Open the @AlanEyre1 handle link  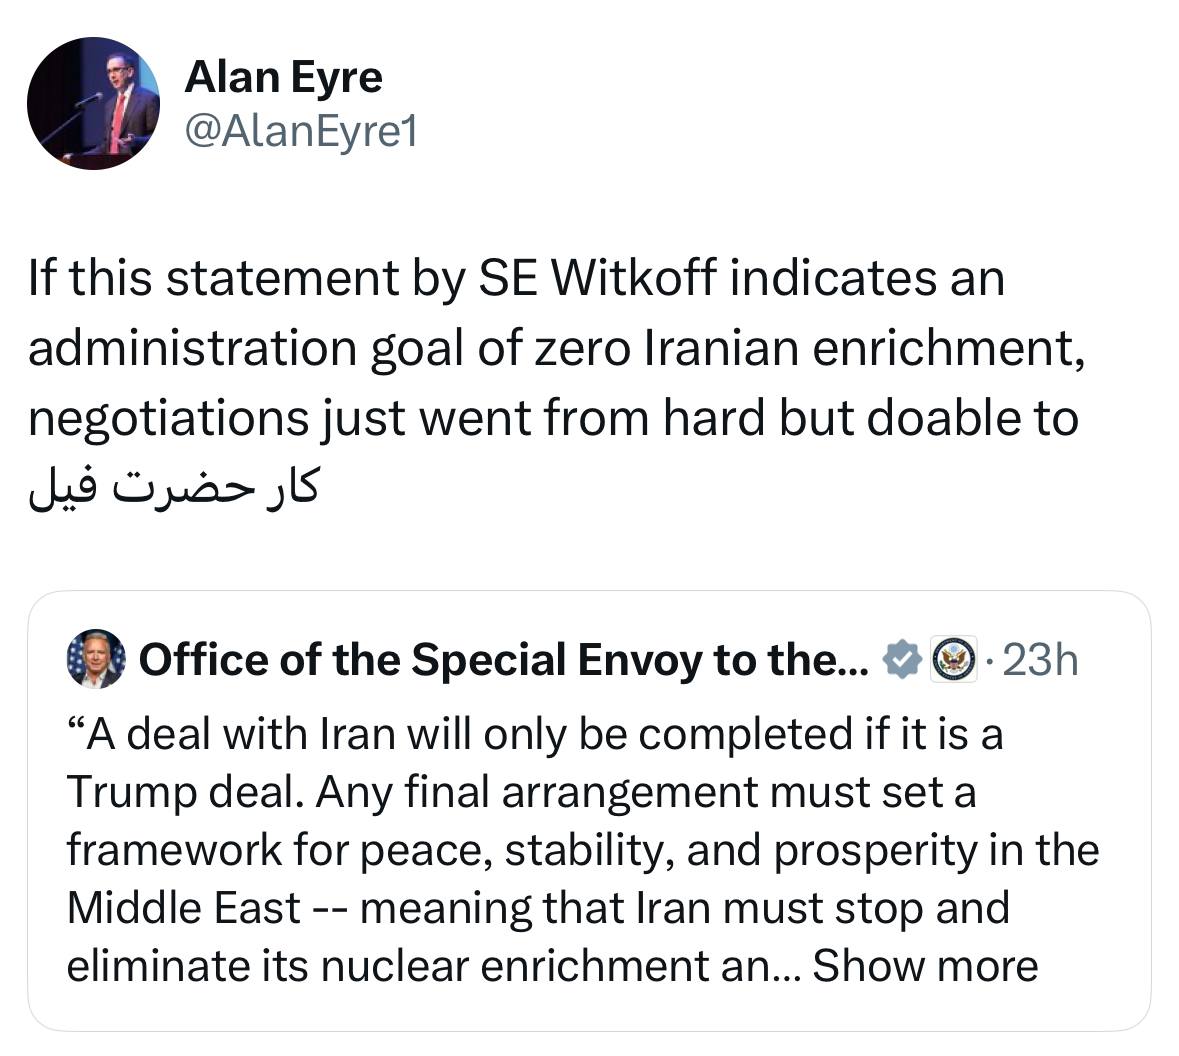coord(300,131)
